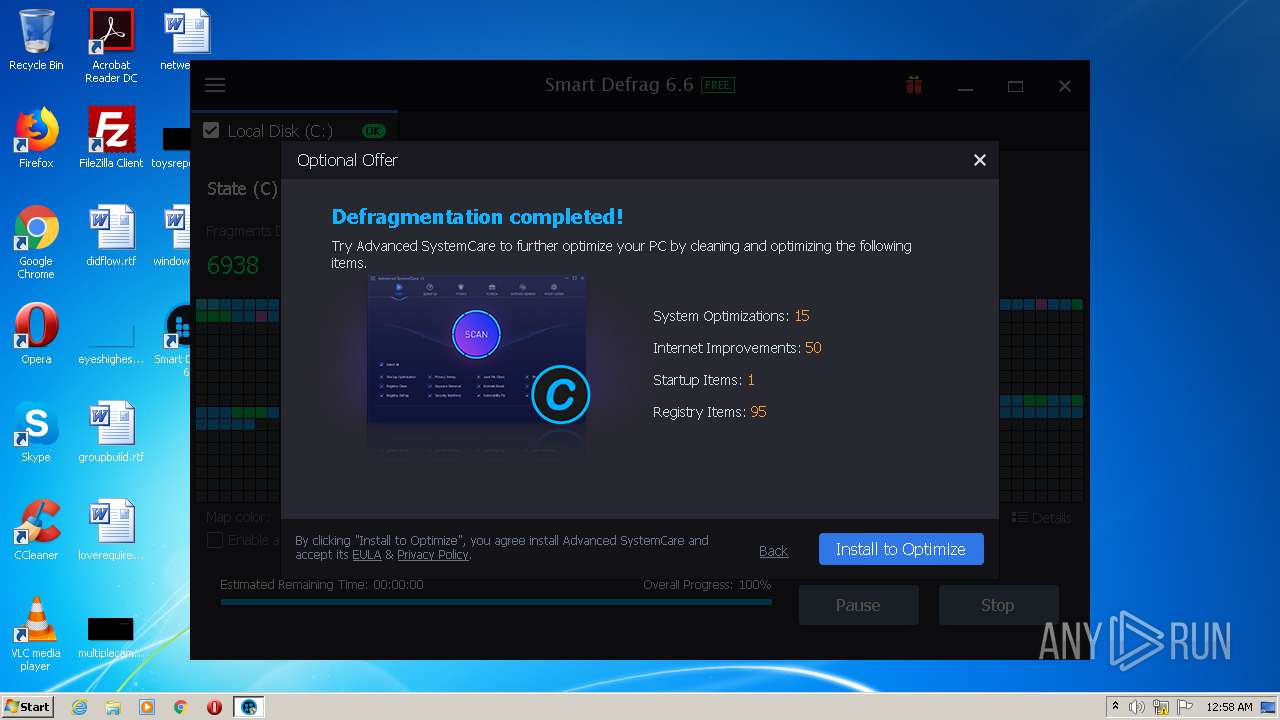
Task: Click Internet Improvements: 50 text
Action: click(737, 348)
